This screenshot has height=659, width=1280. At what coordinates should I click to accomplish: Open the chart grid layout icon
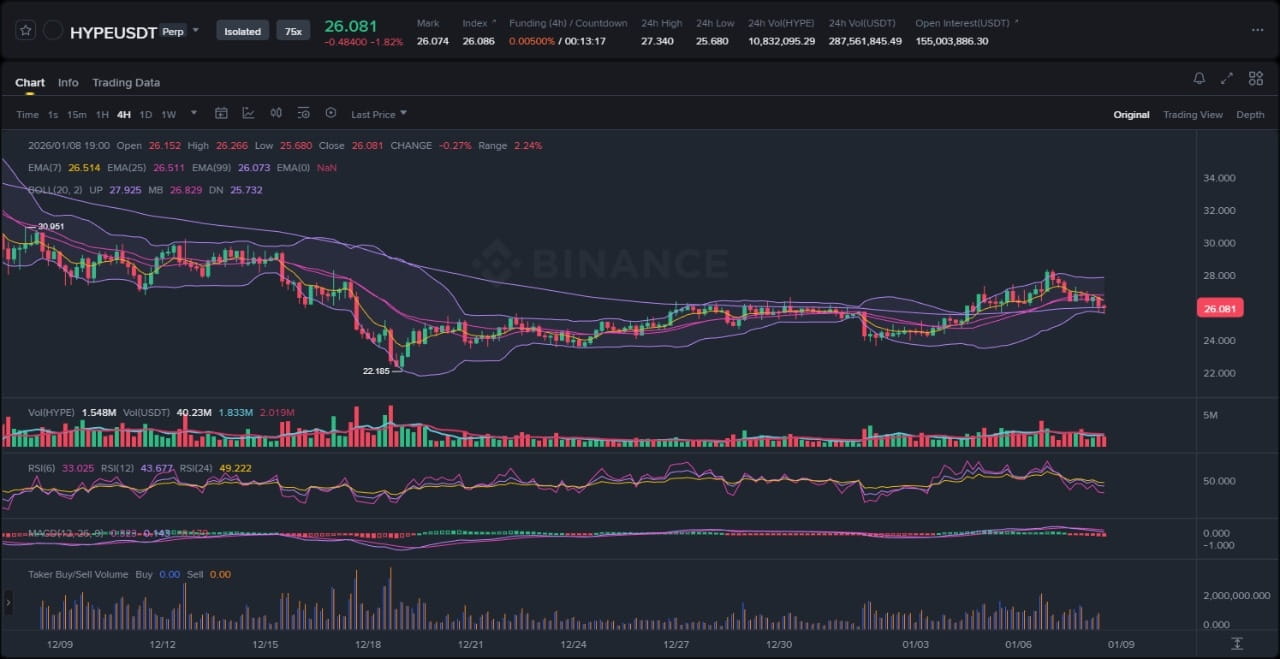click(x=1255, y=78)
